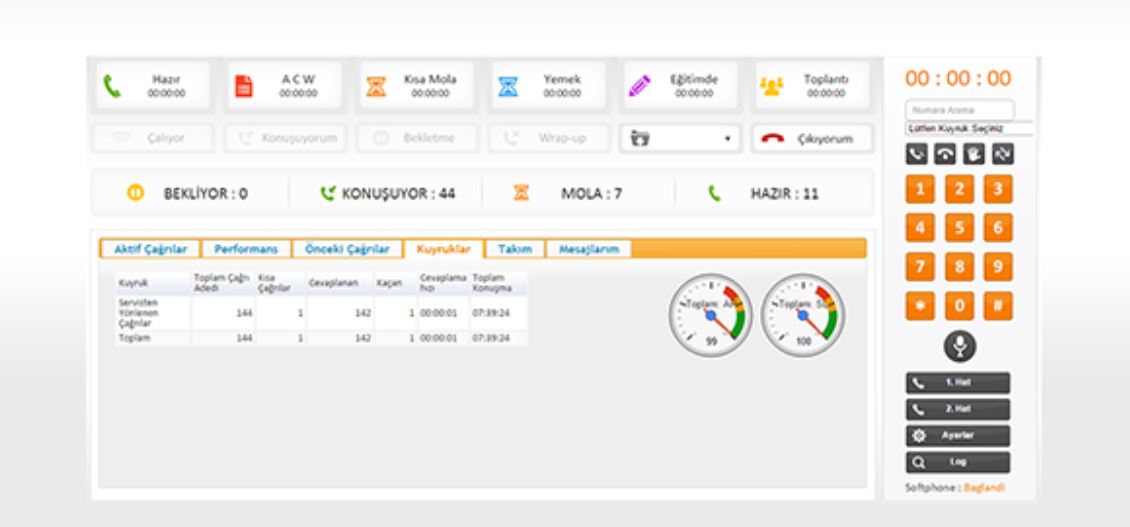
Task: Select the 1. Hat line button
Action: [958, 383]
